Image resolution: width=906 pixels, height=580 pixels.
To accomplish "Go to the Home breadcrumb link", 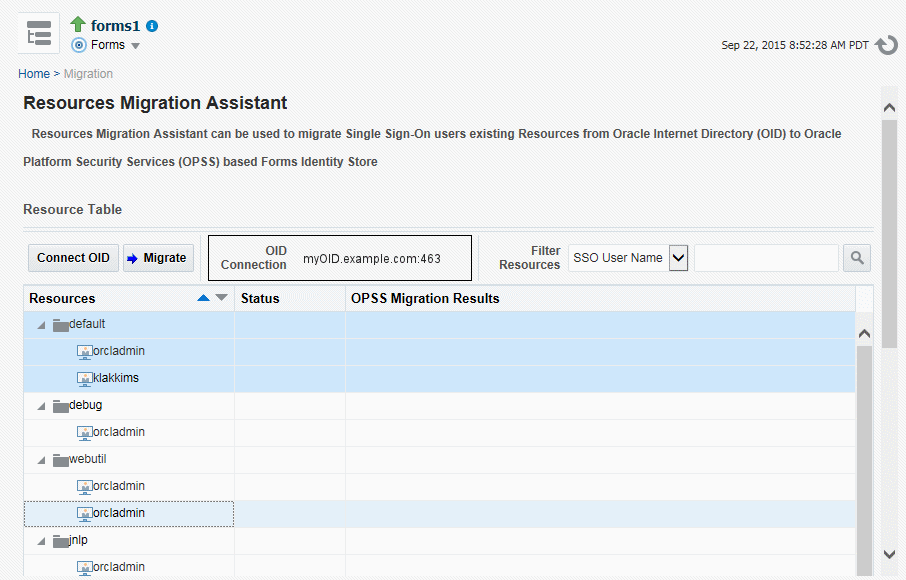I will (34, 74).
